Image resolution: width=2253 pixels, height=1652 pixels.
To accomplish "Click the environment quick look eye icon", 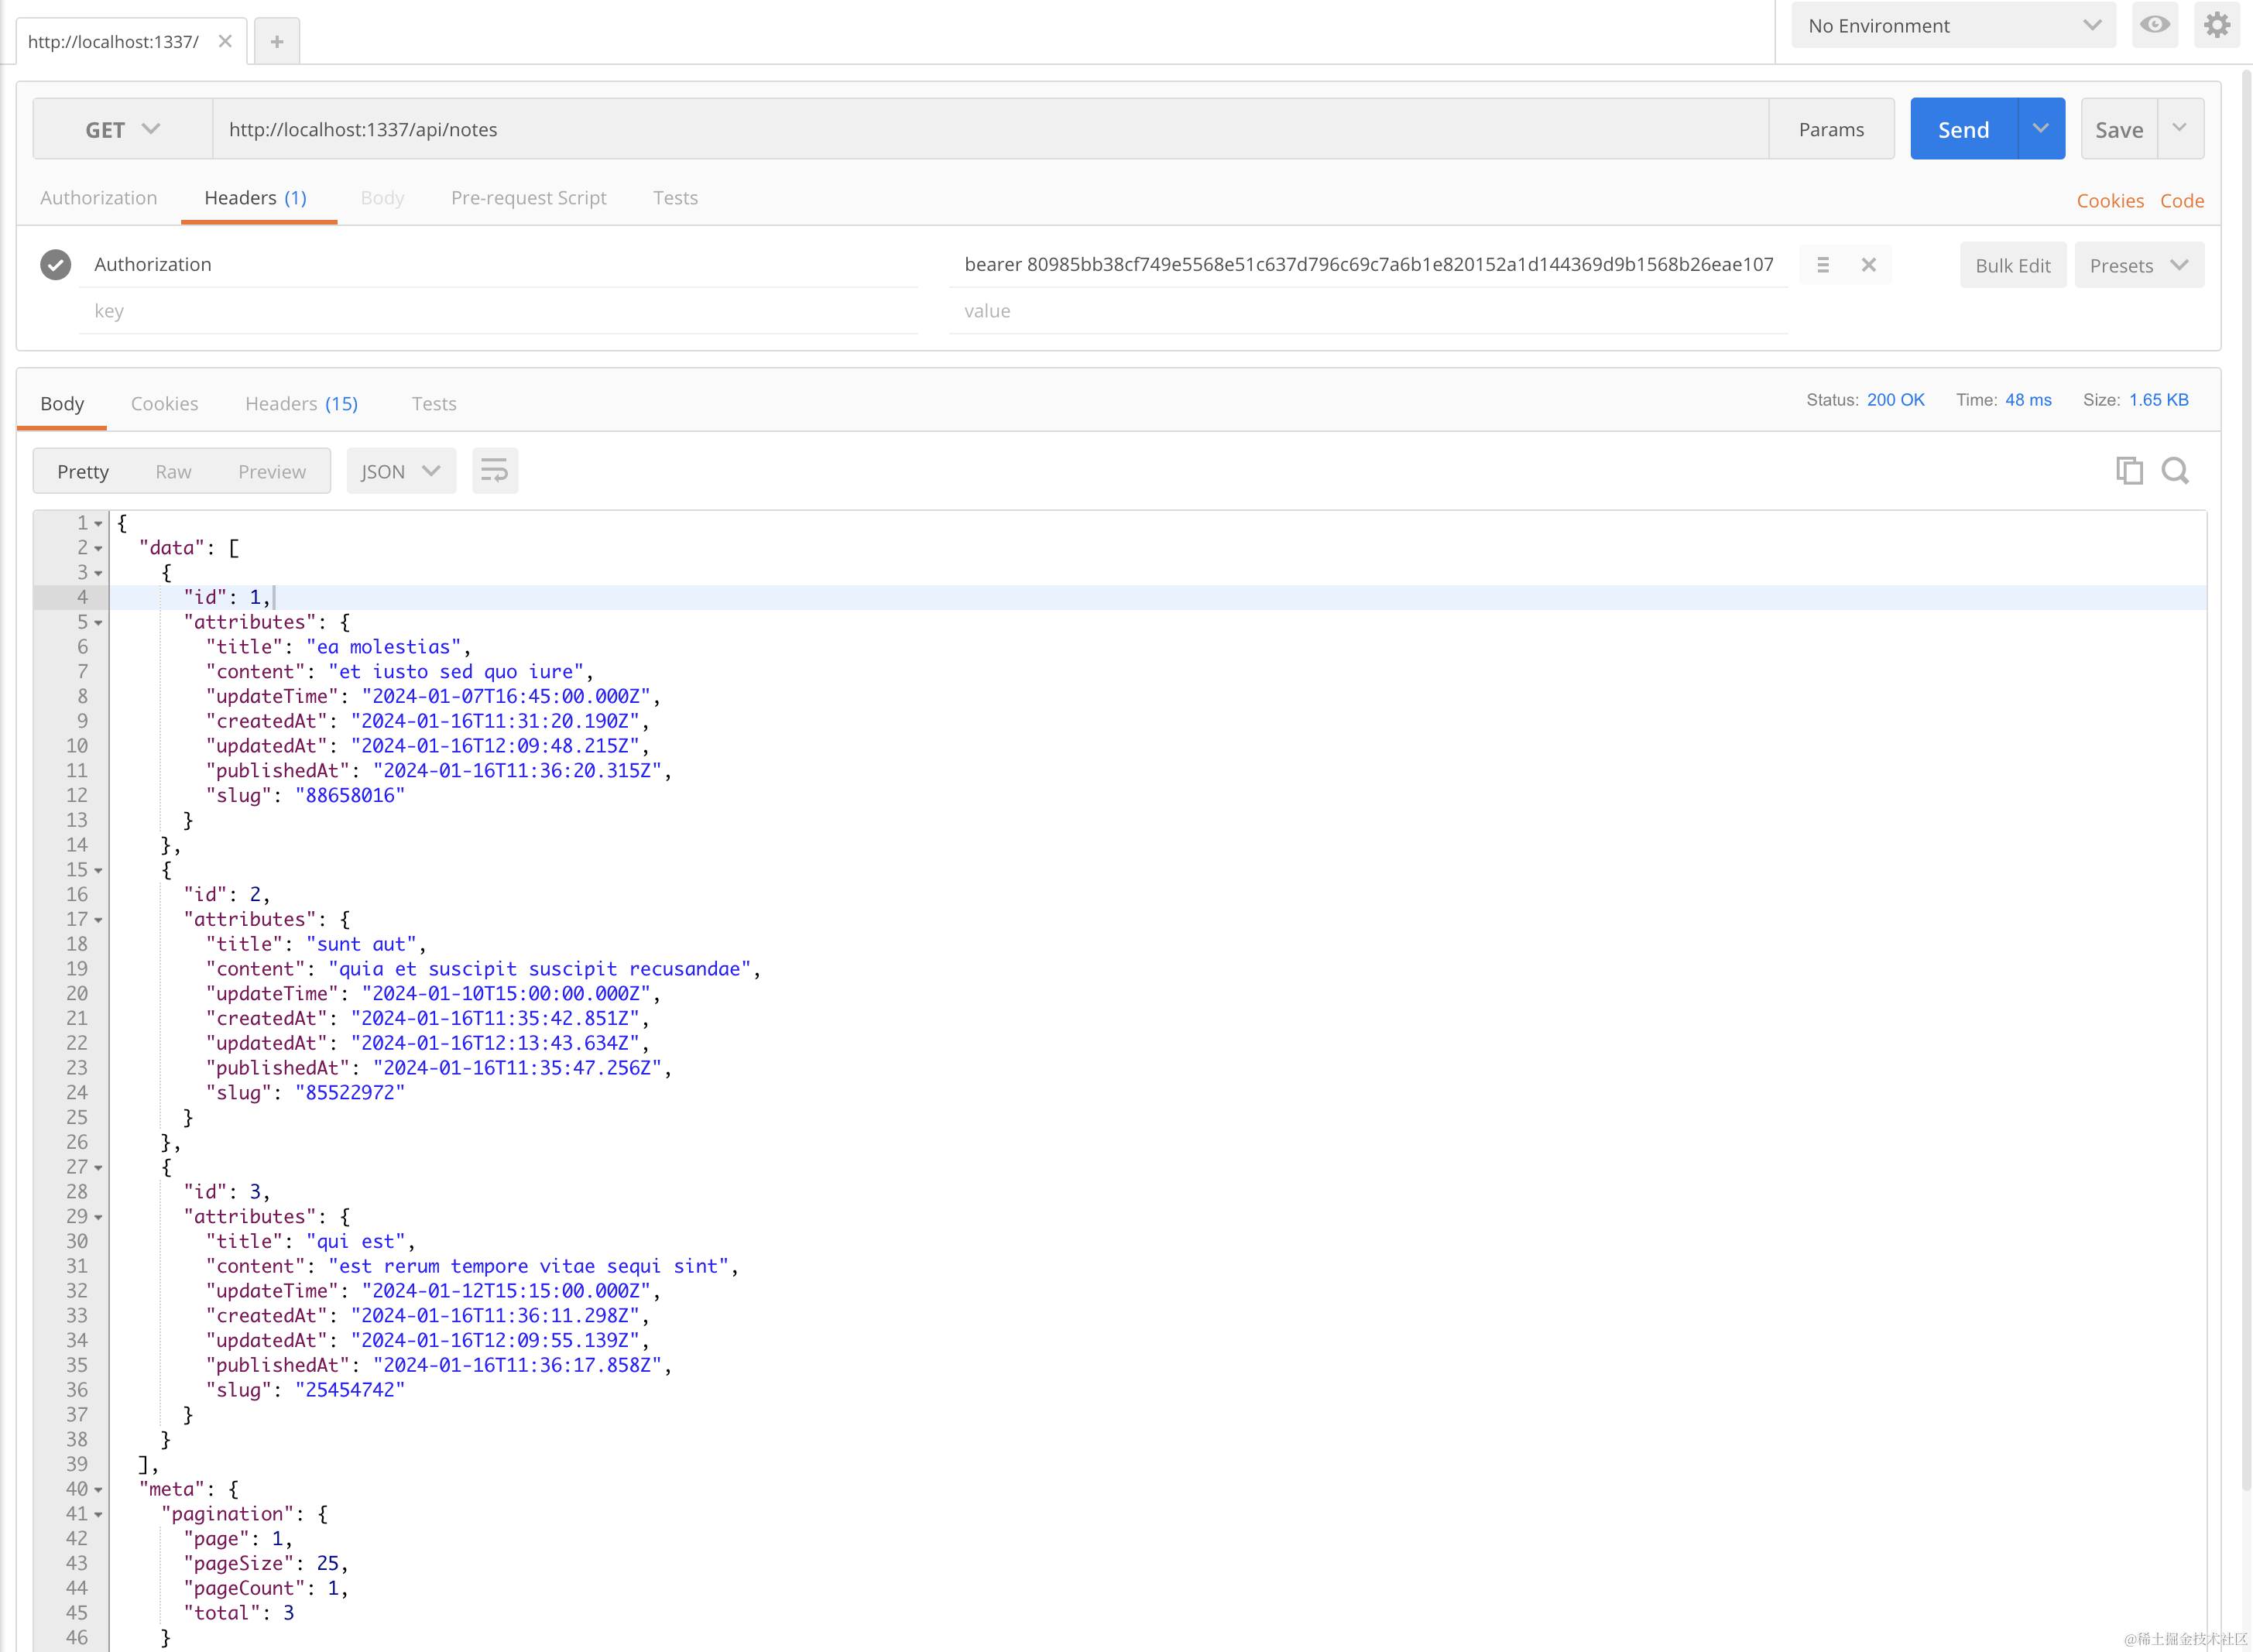I will (2154, 25).
